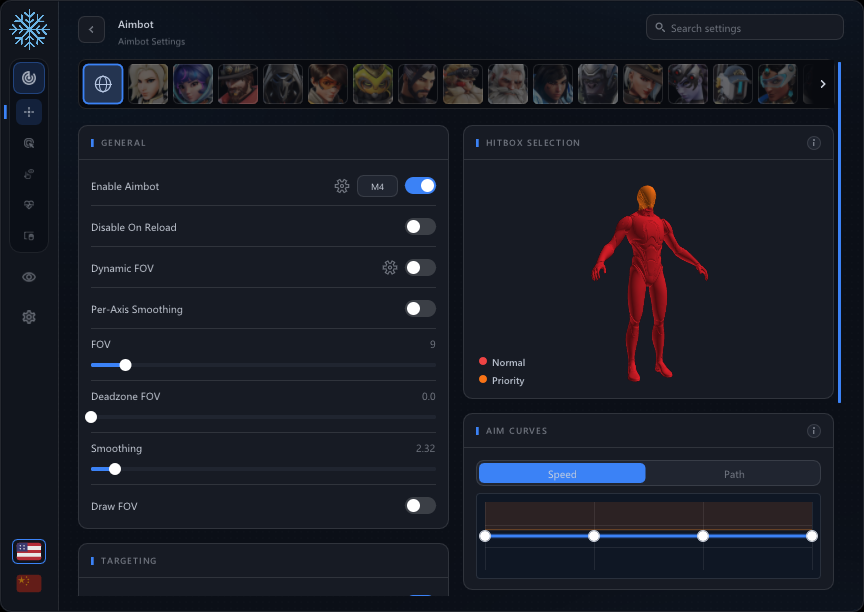Switch to the Path curve tab
This screenshot has width=864, height=612.
[733, 474]
